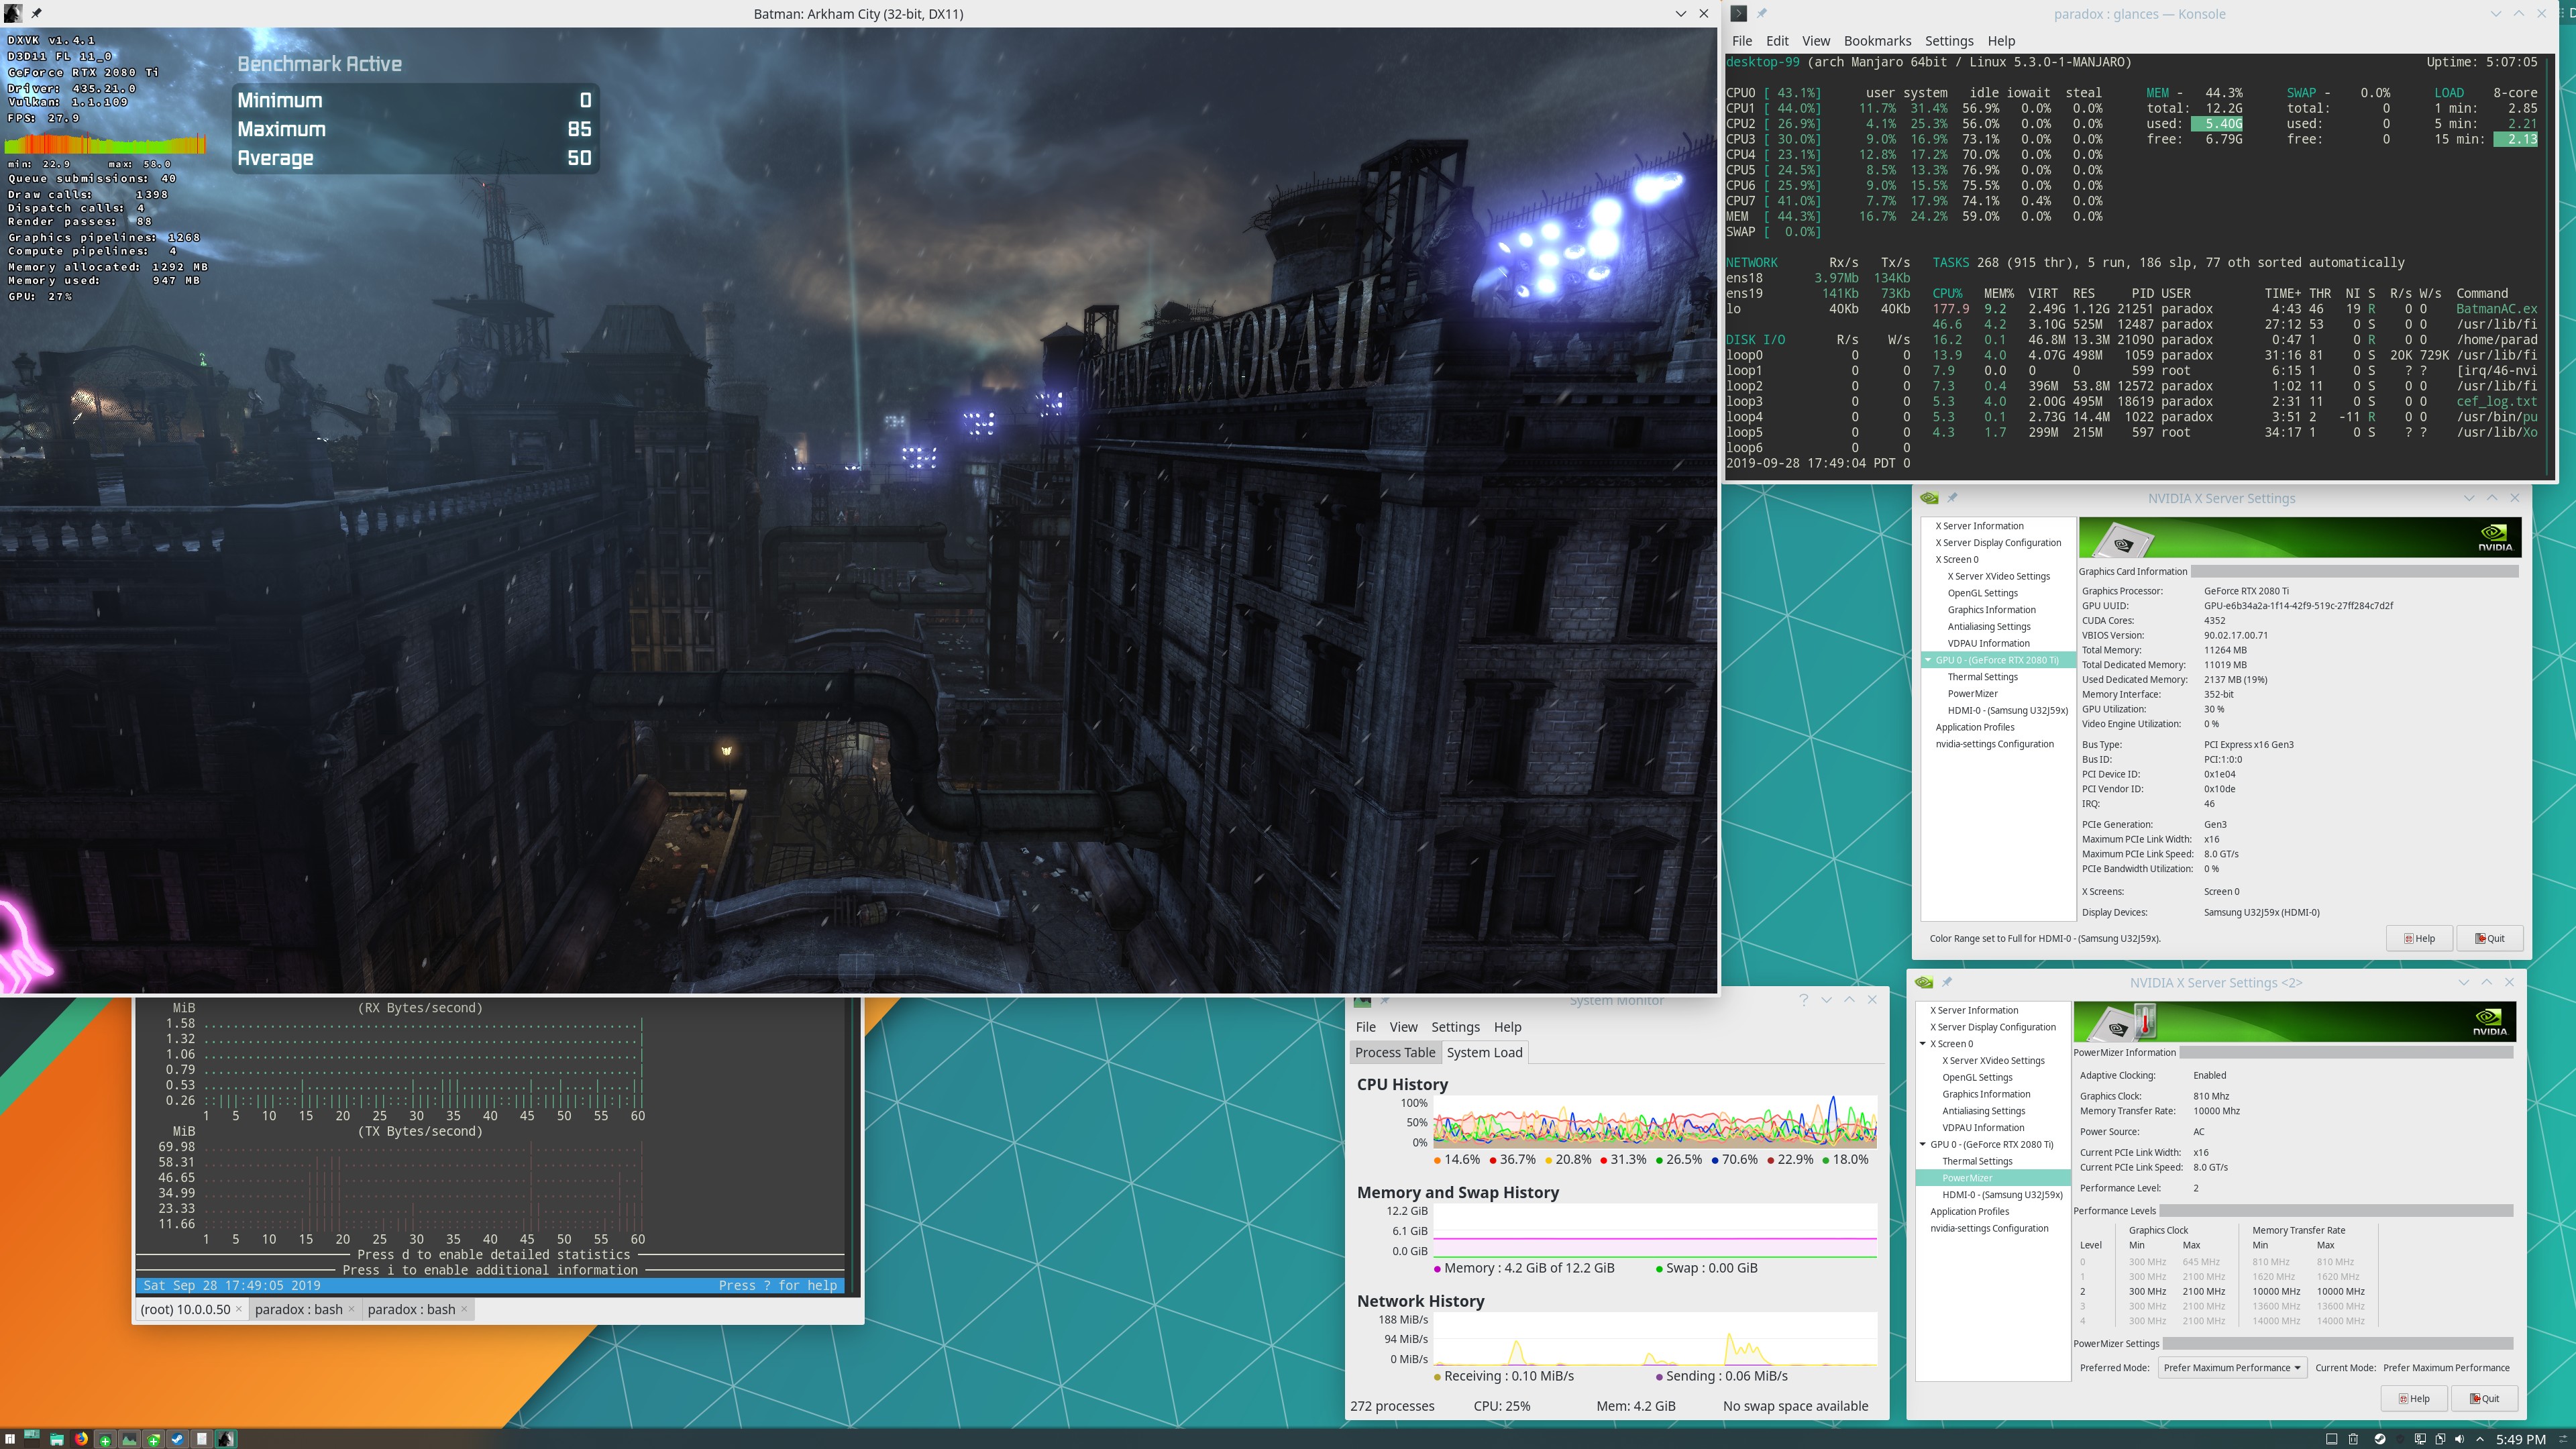Open the Konsole Edit menu

1777,41
